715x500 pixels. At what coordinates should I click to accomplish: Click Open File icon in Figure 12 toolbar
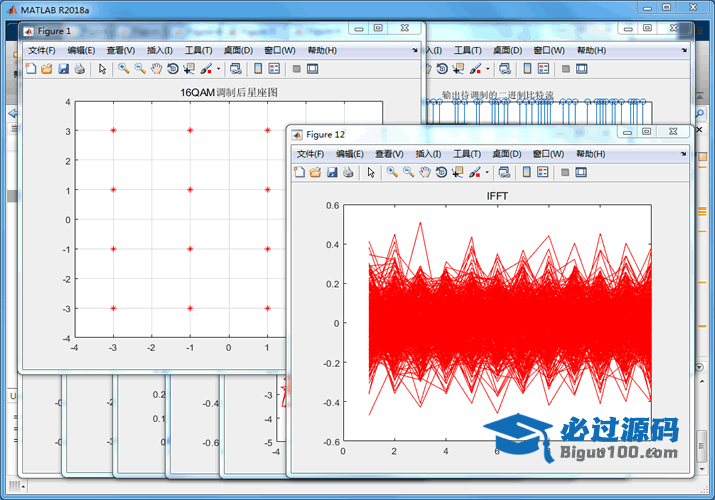315,172
